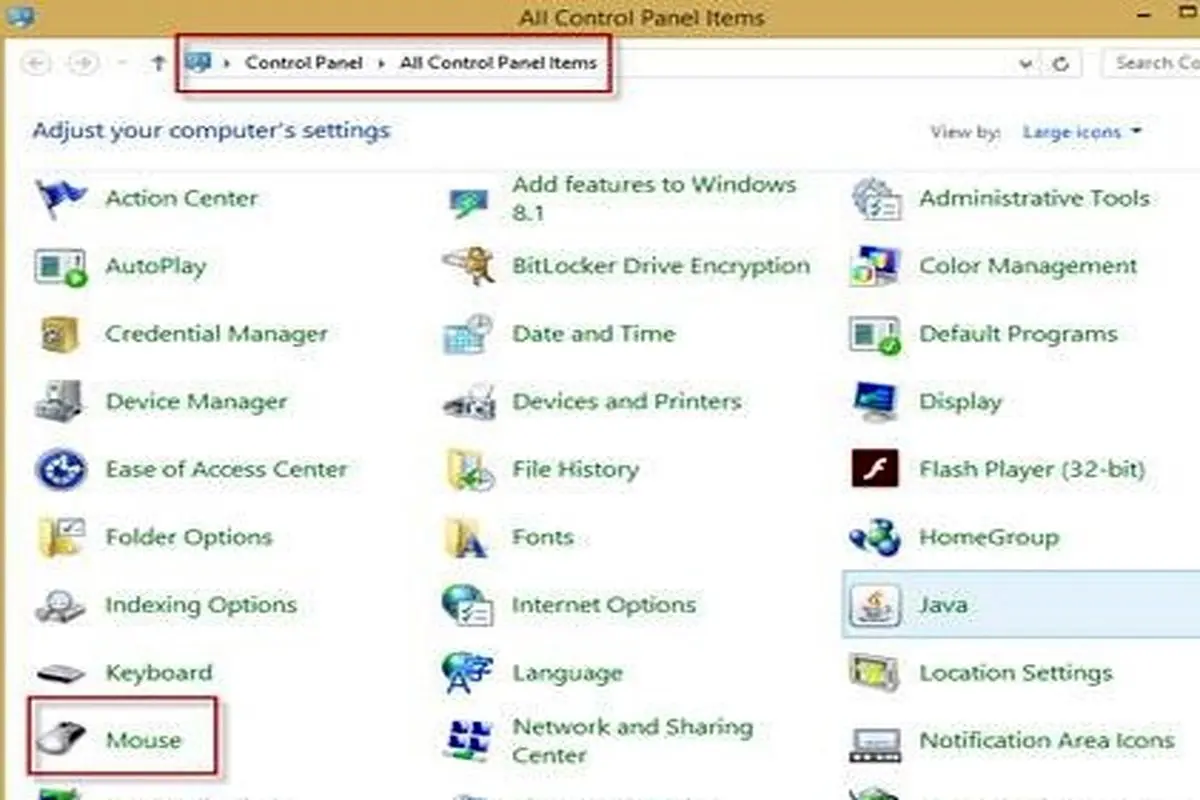Expand the recent locations arrow beside Forward
Image resolution: width=1200 pixels, height=800 pixels.
(x=122, y=63)
